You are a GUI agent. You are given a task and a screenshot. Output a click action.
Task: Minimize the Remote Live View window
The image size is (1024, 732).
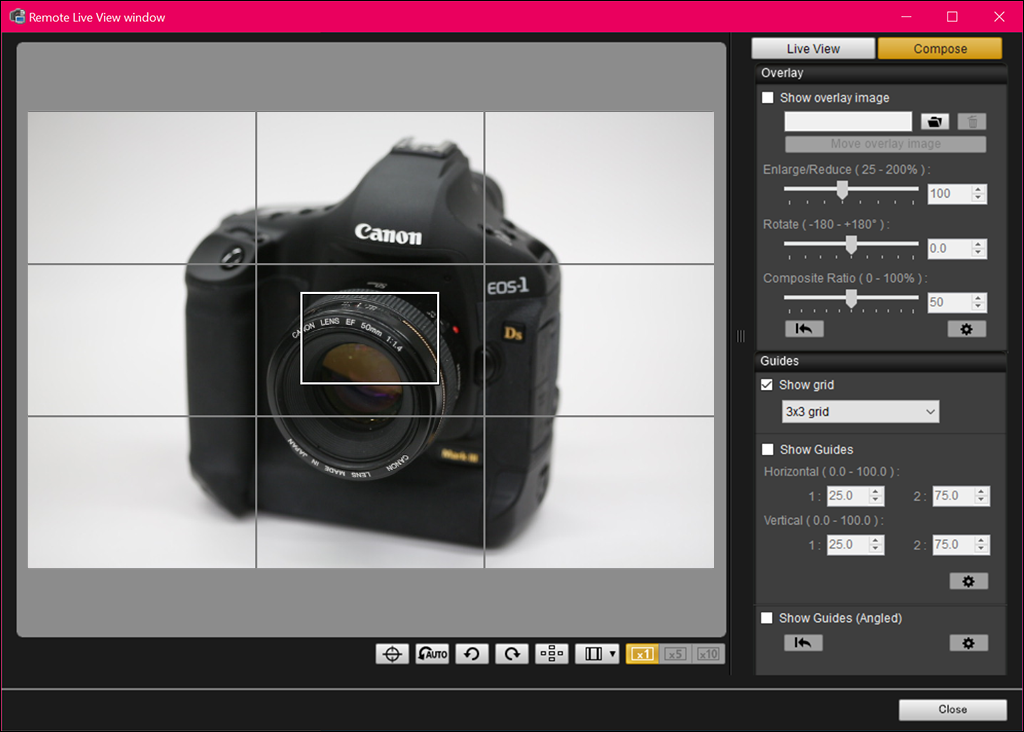(906, 16)
